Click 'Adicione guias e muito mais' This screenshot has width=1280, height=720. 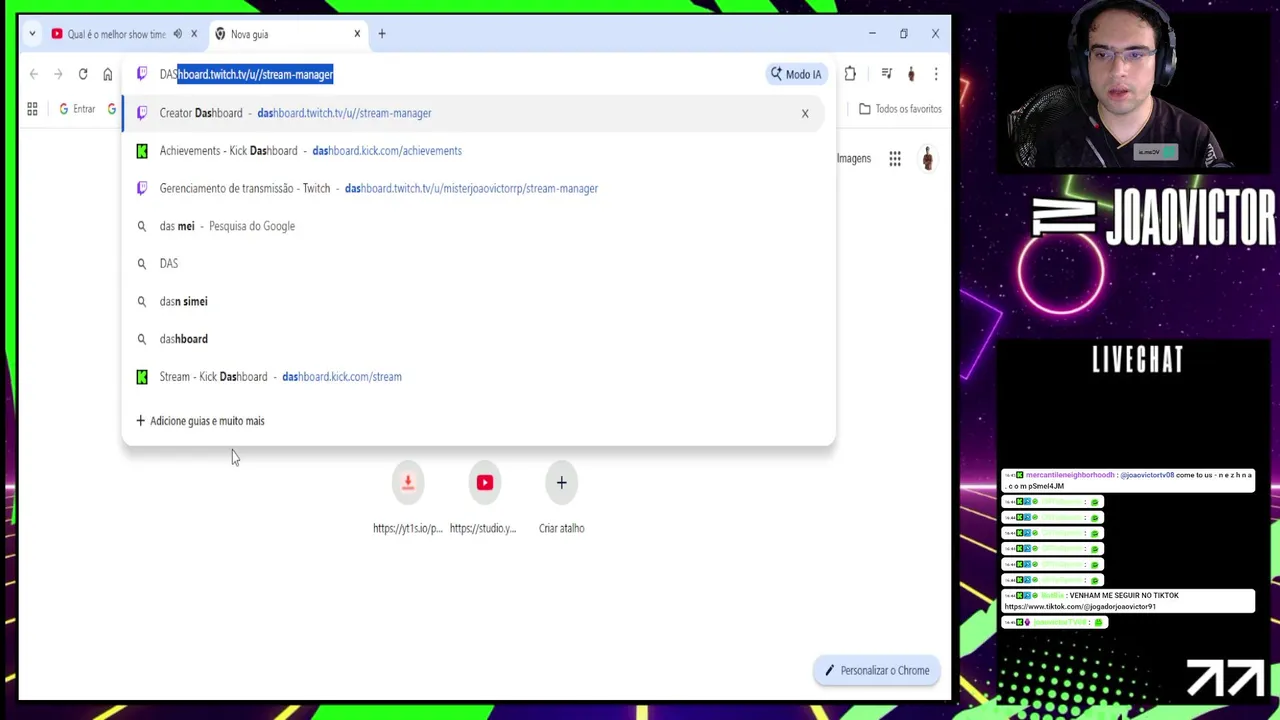pyautogui.click(x=200, y=421)
